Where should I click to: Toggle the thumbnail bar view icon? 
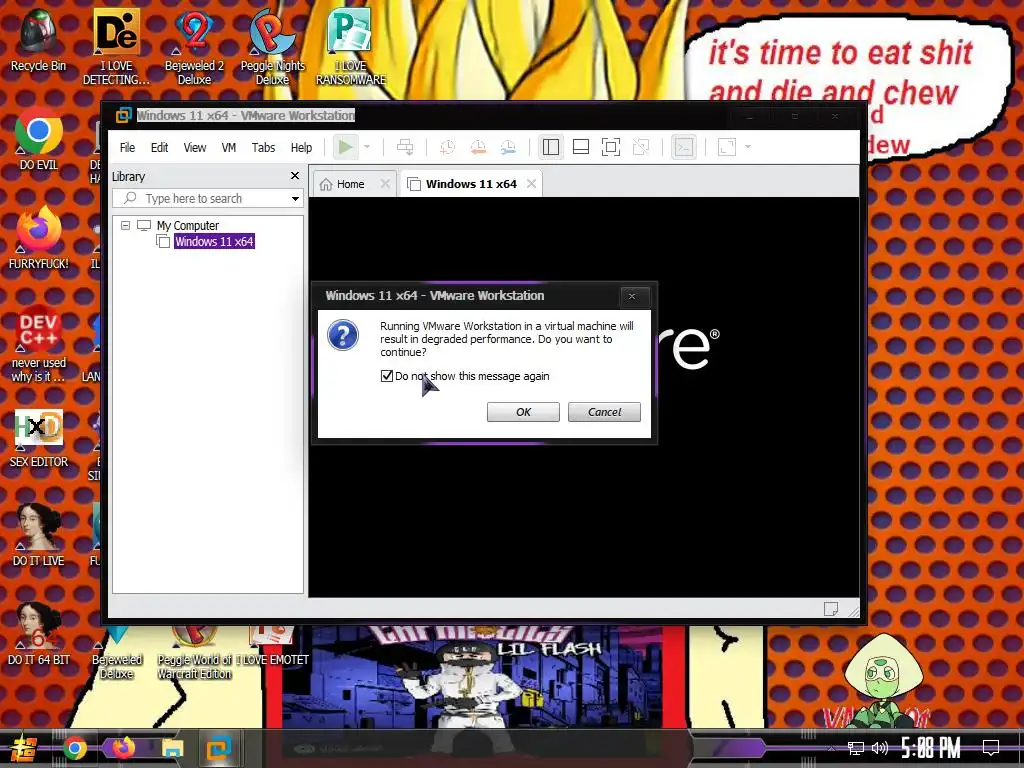coord(581,147)
